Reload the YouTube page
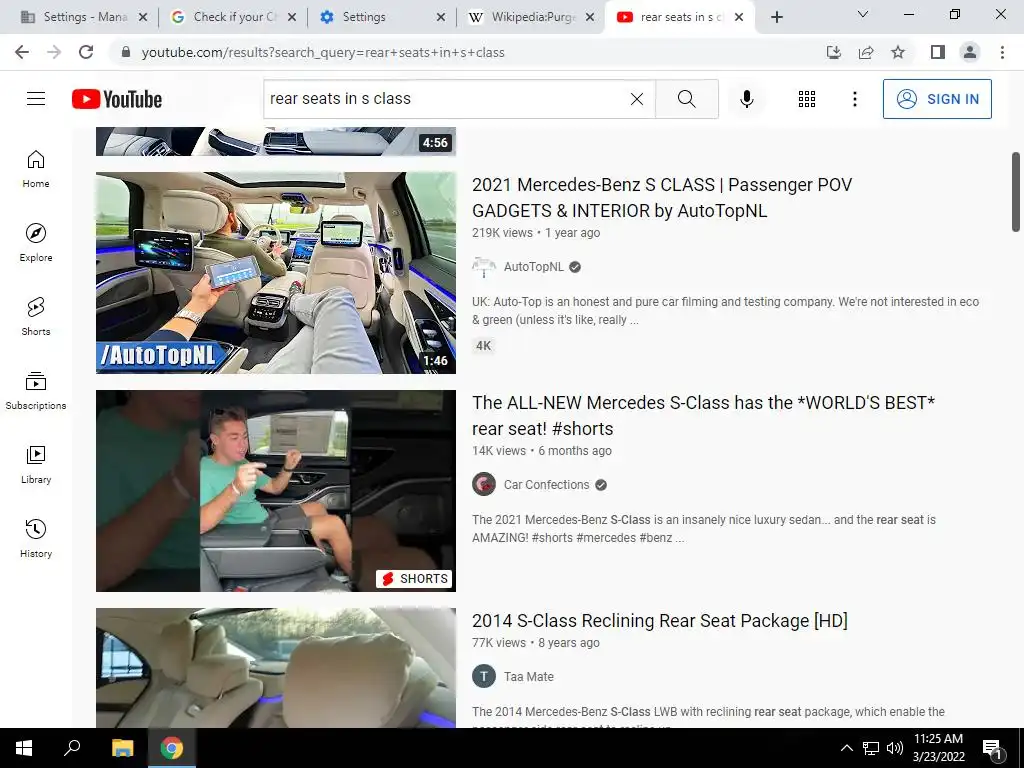 click(x=86, y=52)
